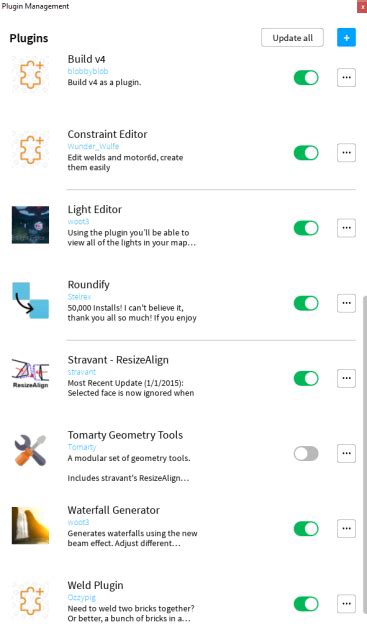Click the Constraint Editor puzzle icon
The image size is (367, 630).
(x=31, y=150)
